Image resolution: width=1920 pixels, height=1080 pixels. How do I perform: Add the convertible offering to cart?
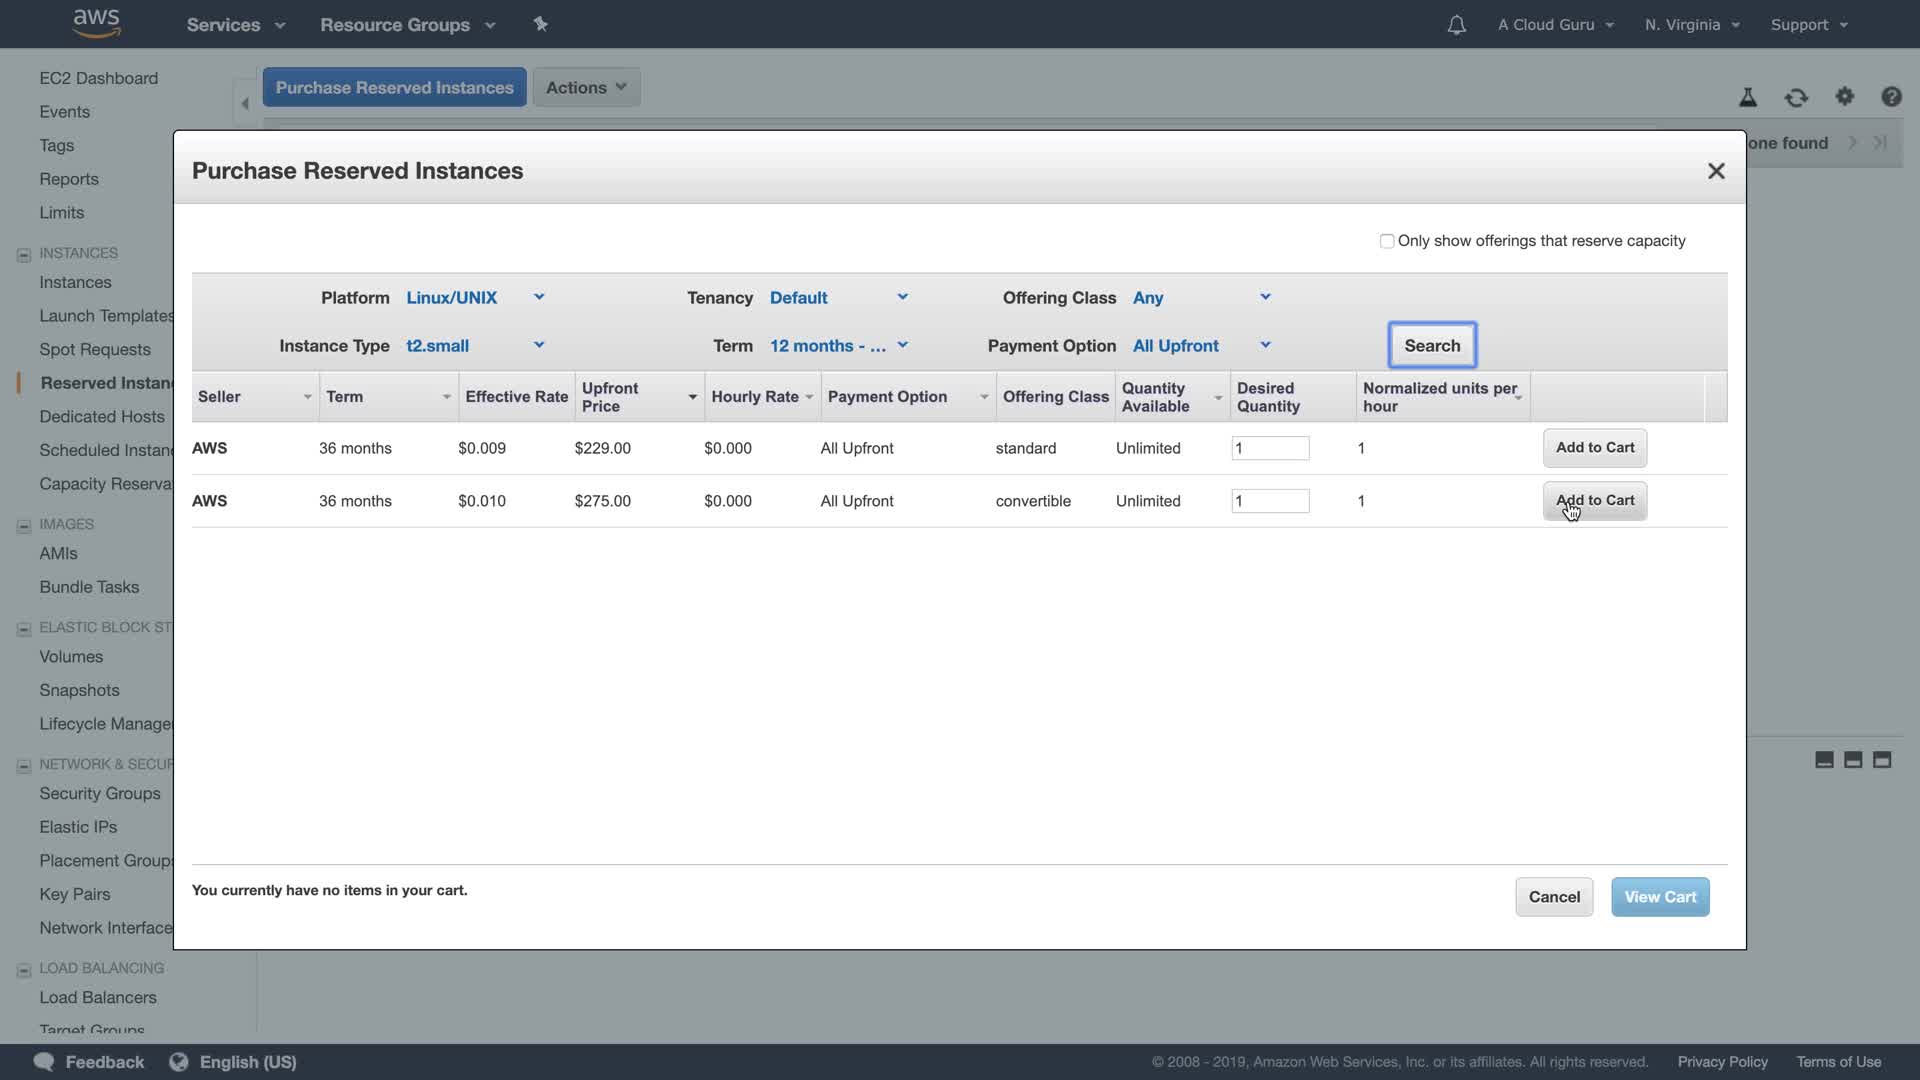1594,501
